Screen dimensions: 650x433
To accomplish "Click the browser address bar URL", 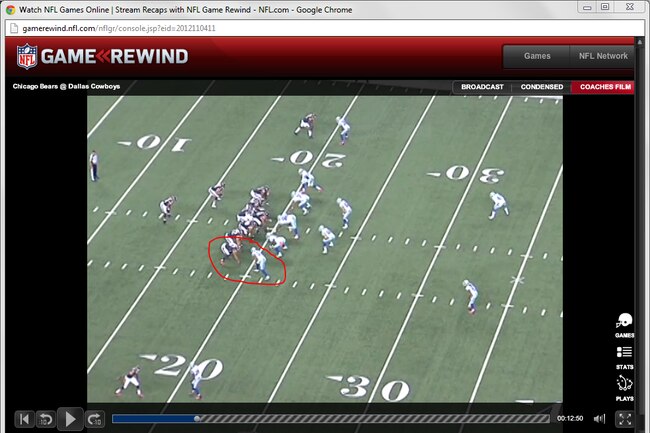I will (119, 29).
